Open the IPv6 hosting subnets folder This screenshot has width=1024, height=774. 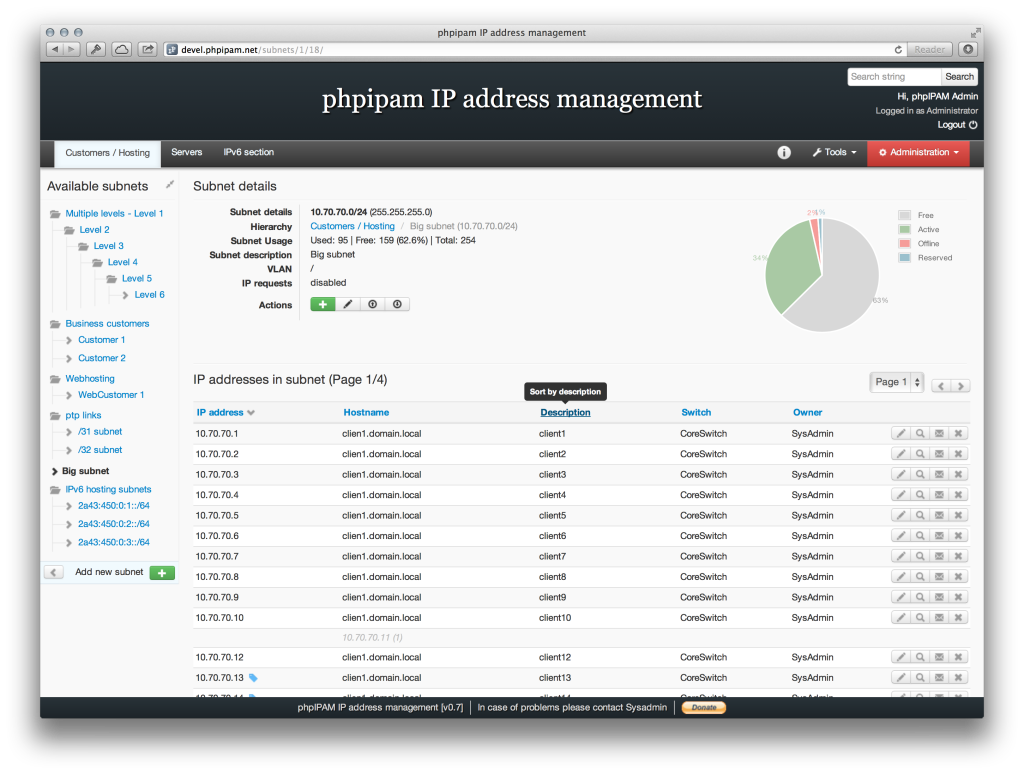click(108, 489)
